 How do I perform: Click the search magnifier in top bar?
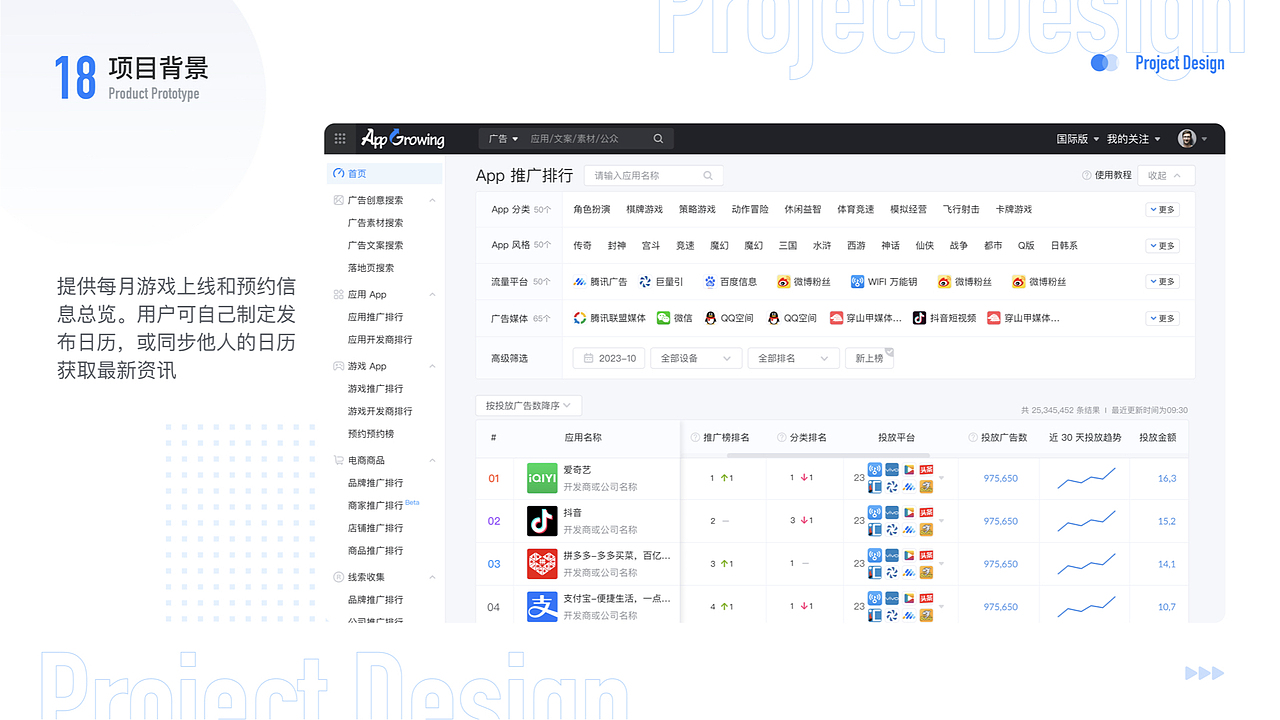658,139
